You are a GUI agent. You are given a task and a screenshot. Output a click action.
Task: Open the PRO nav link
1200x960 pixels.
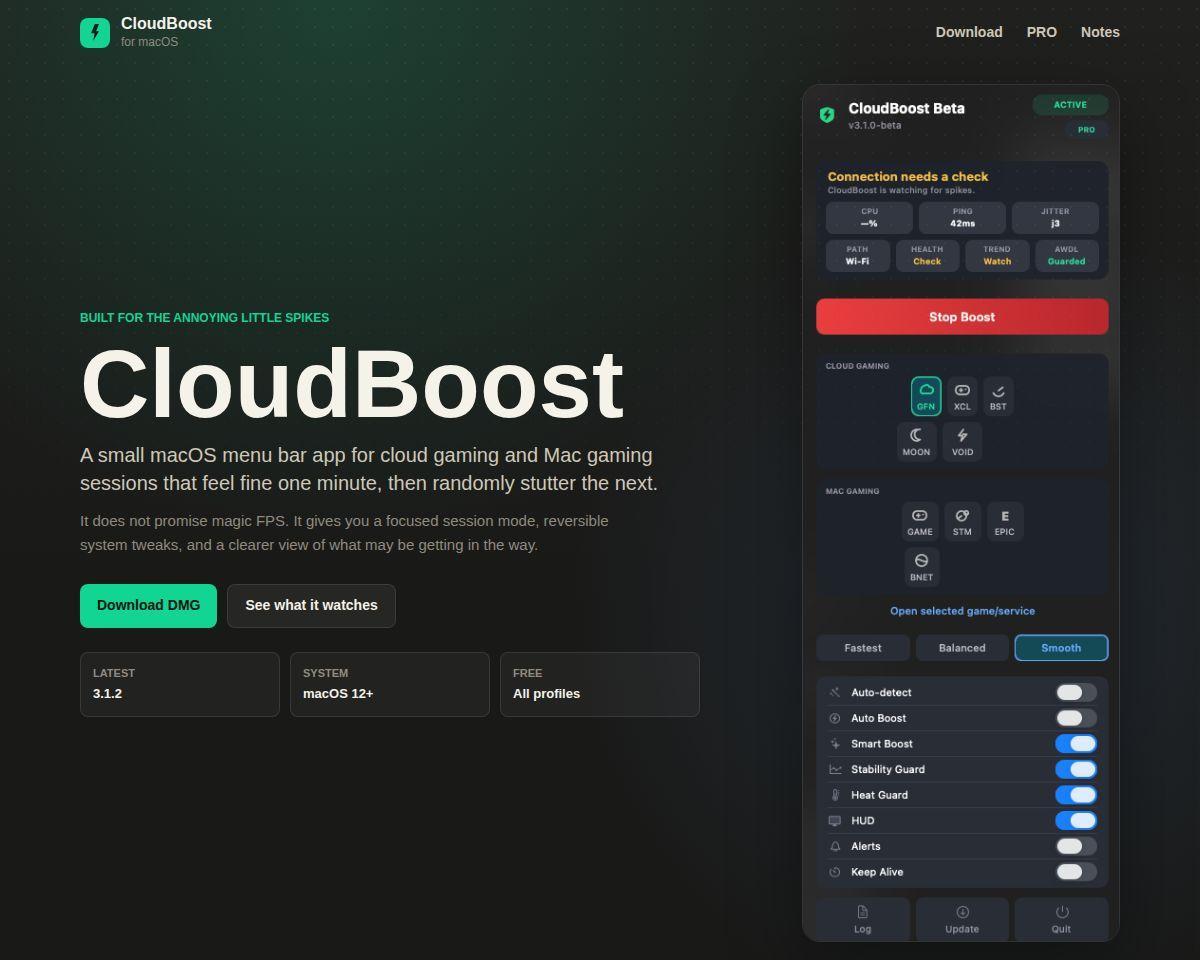[x=1042, y=32]
